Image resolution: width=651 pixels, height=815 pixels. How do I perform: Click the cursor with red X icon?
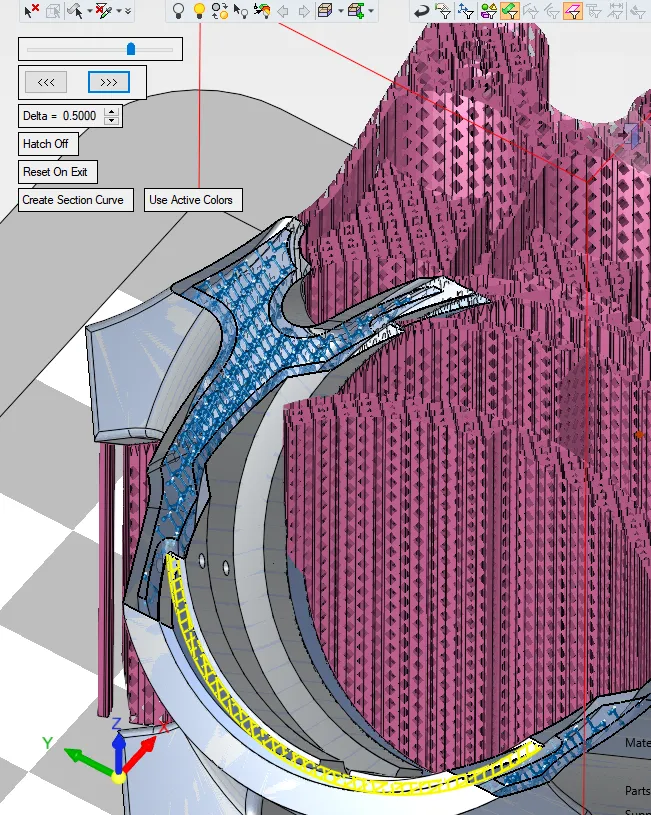[x=32, y=11]
